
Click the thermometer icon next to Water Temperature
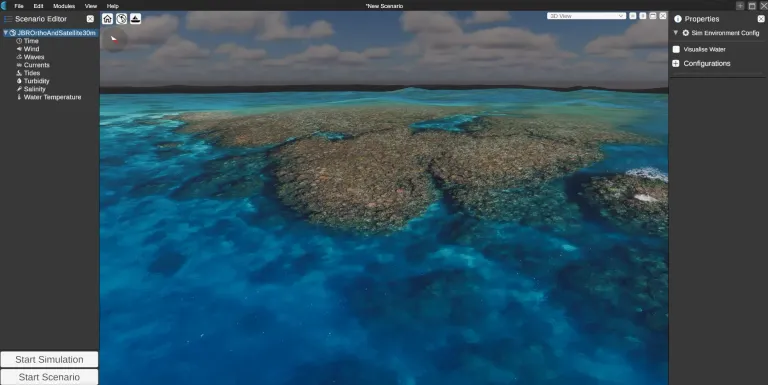click(19, 97)
